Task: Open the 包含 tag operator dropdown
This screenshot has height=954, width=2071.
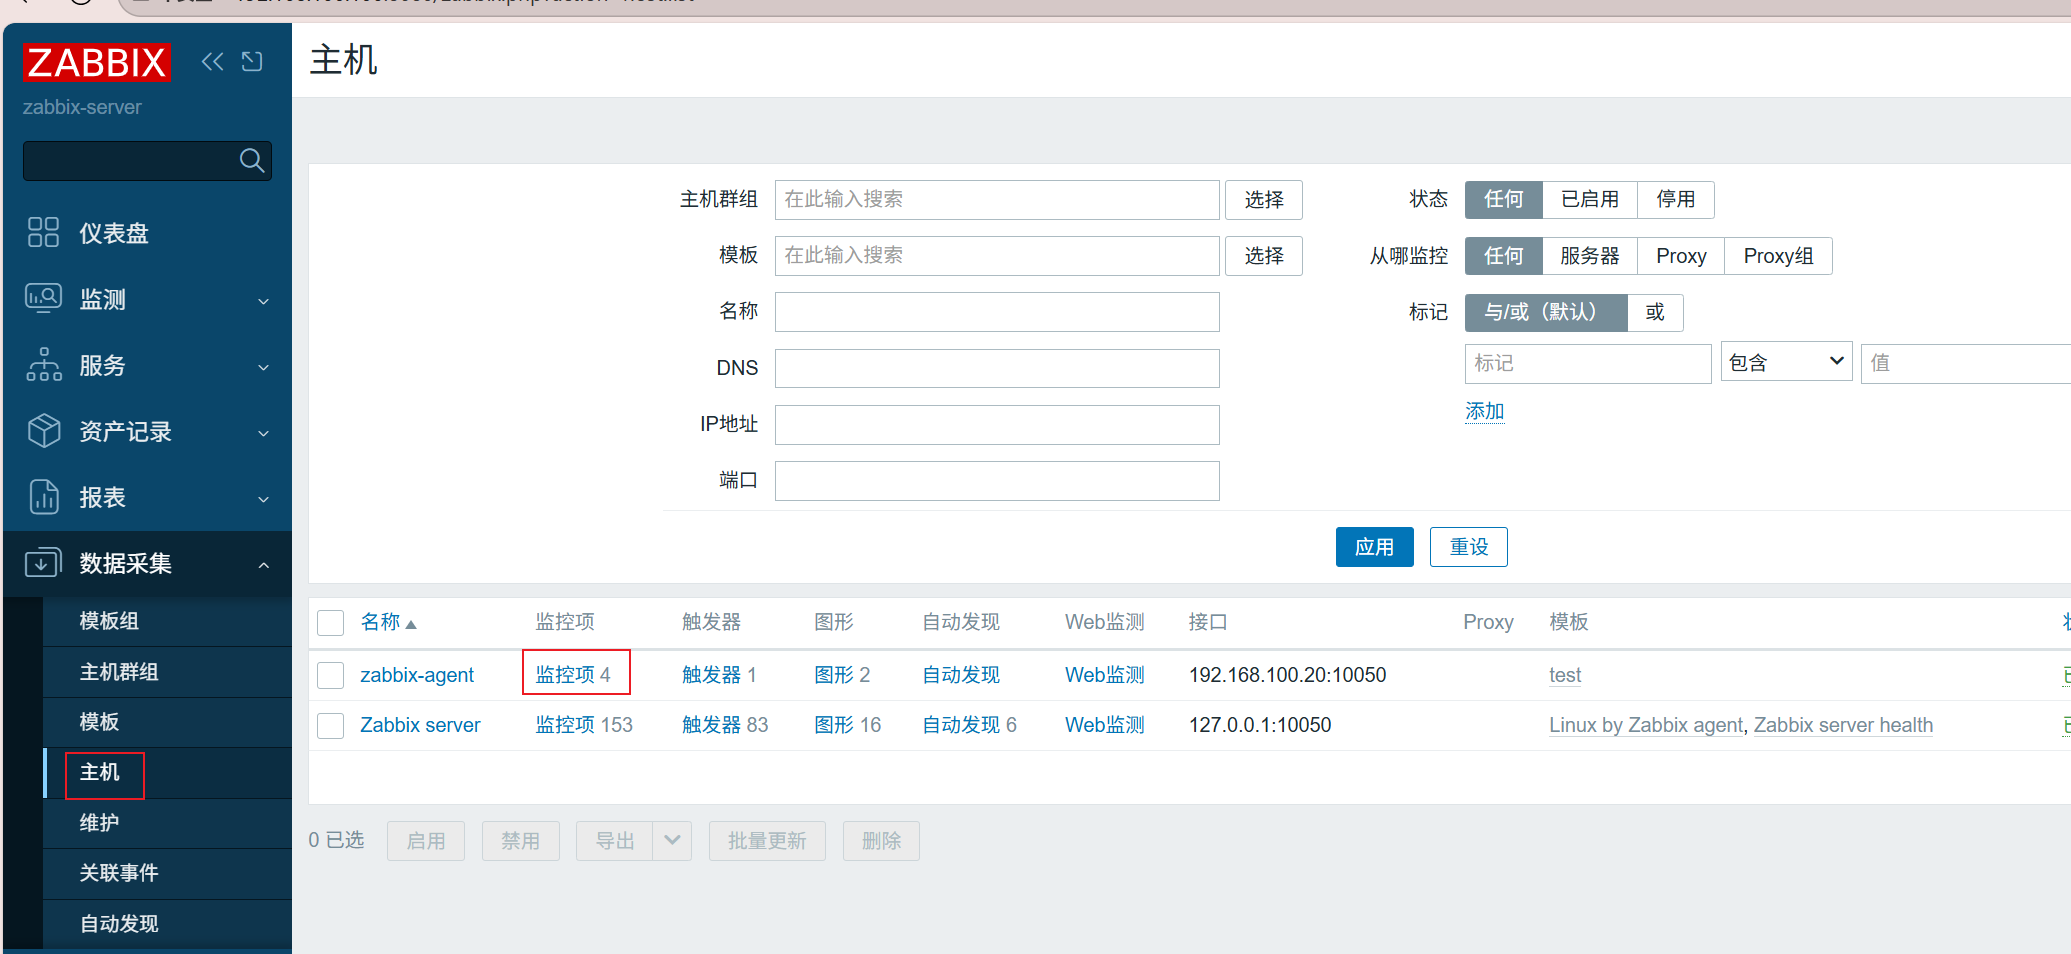Action: point(1786,362)
